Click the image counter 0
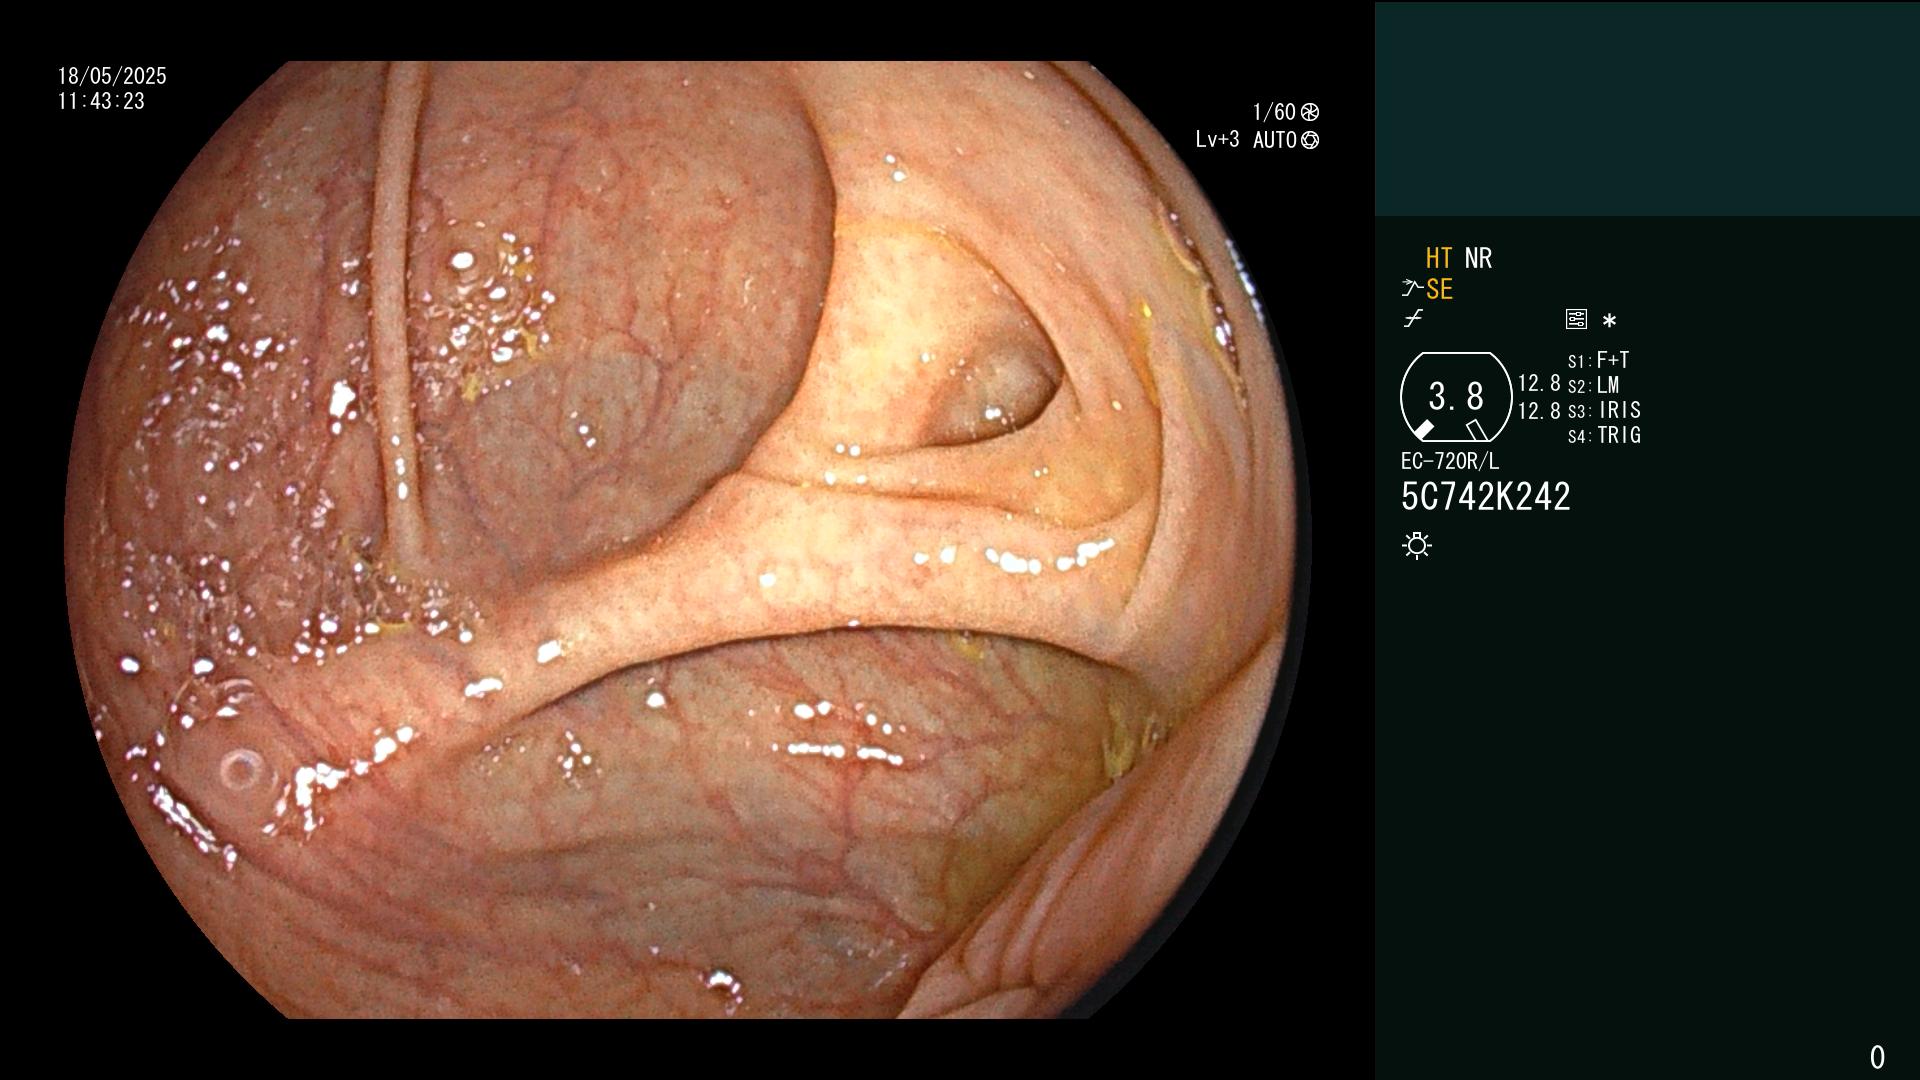1920x1080 pixels. click(1877, 1057)
